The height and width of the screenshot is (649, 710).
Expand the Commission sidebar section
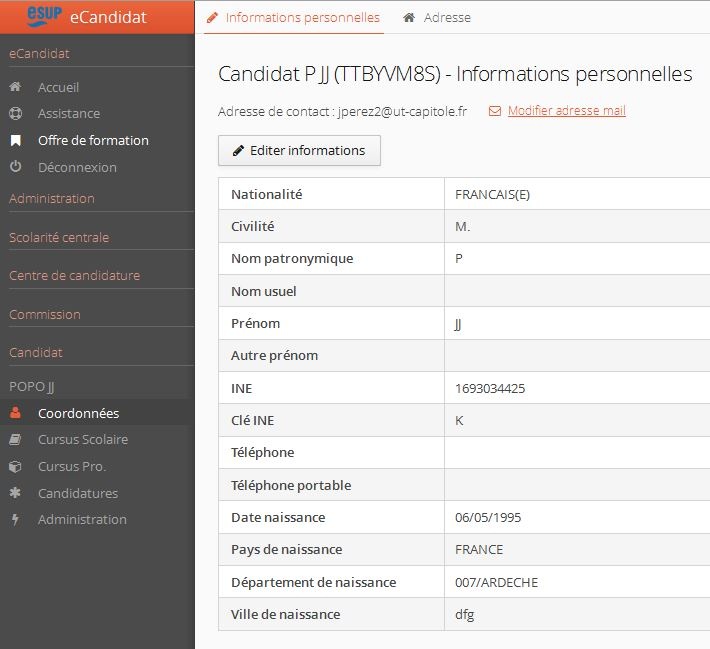click(44, 314)
